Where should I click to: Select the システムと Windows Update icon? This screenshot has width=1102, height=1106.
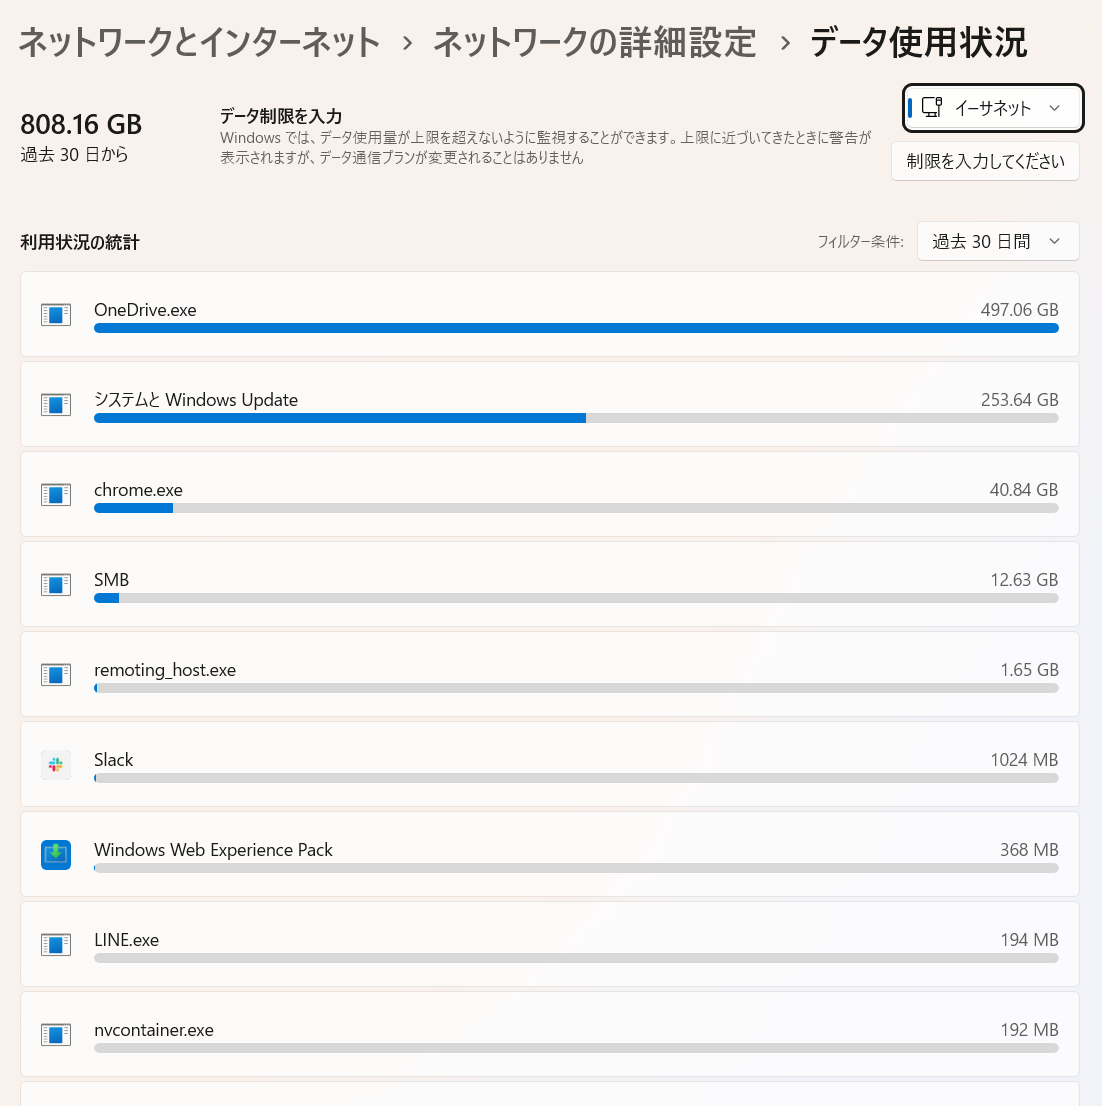pos(55,404)
